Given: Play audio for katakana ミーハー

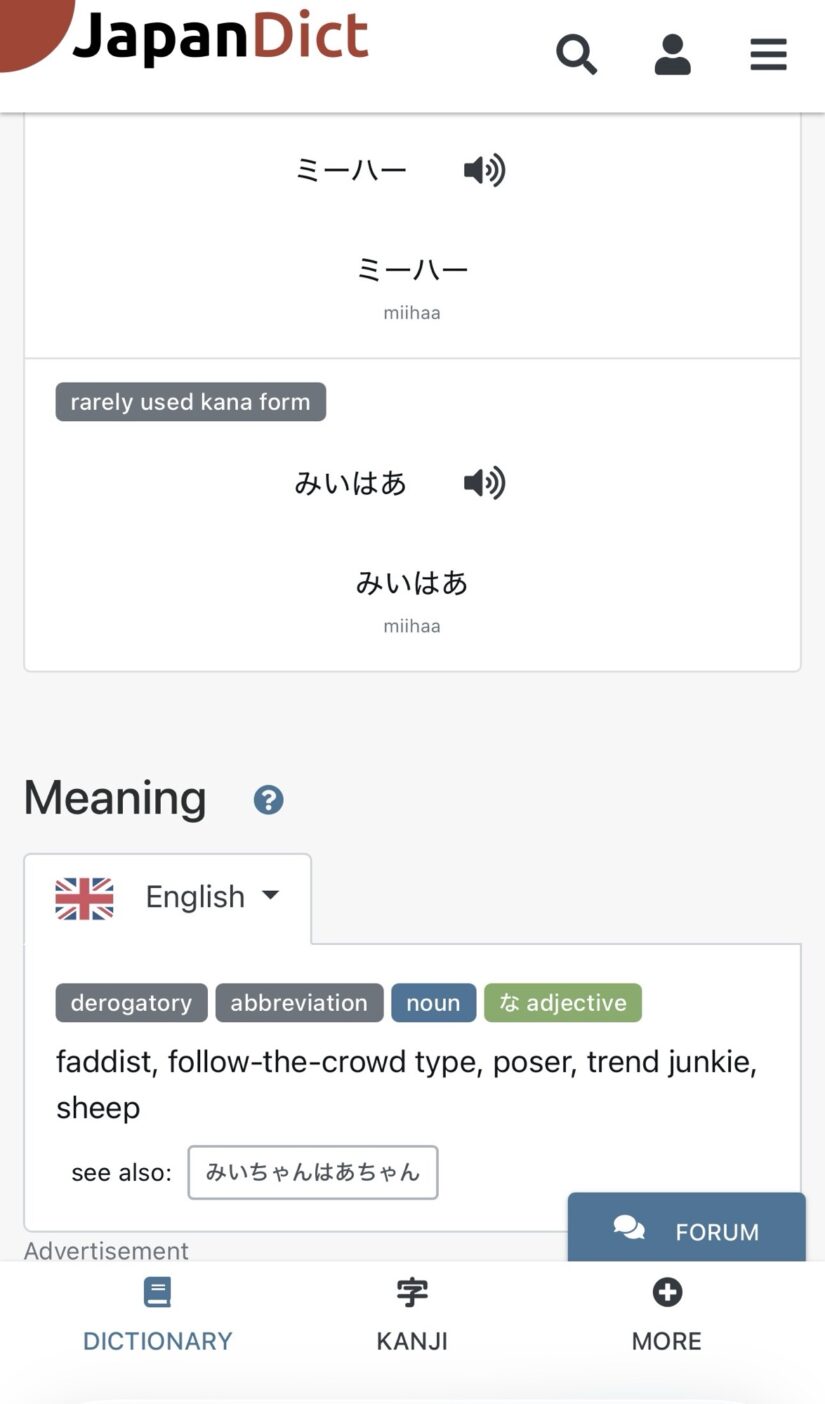Looking at the screenshot, I should pyautogui.click(x=485, y=170).
